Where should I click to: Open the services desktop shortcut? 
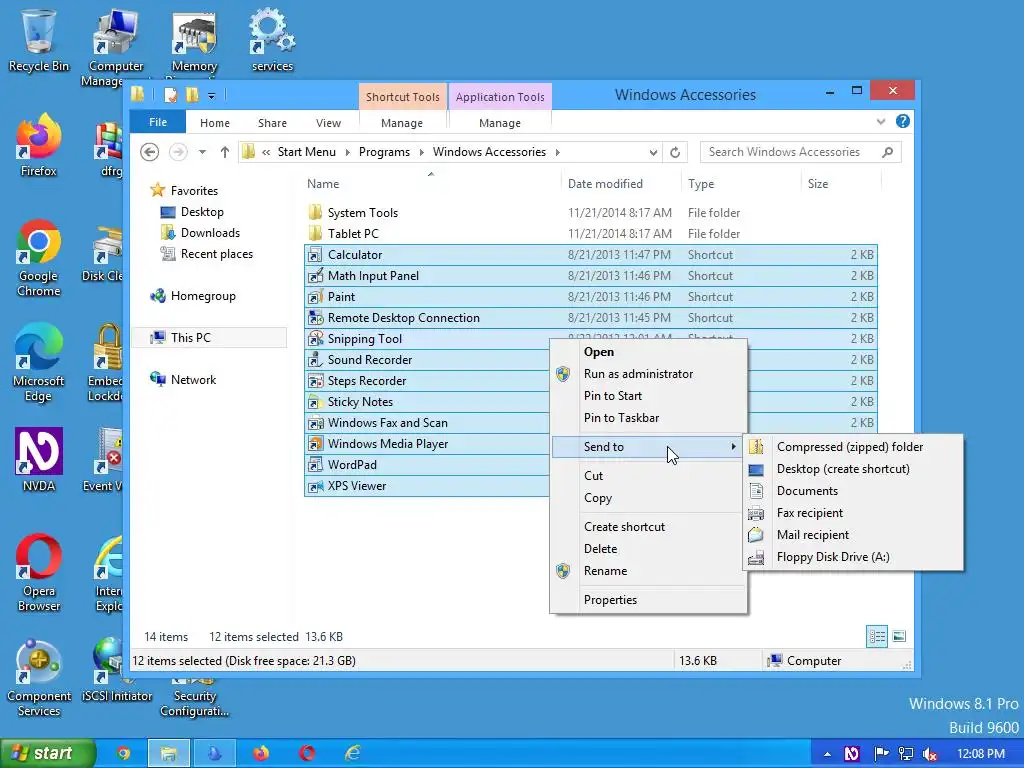tap(272, 39)
